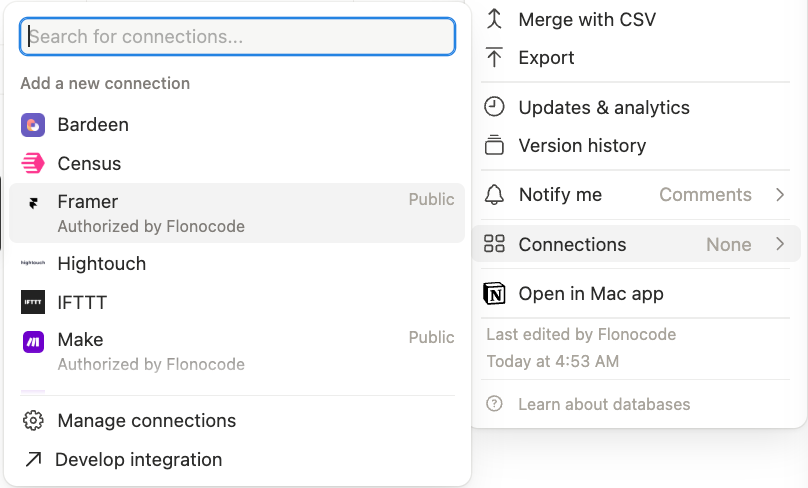Open the Develop integration link
808x488 pixels.
237,459
